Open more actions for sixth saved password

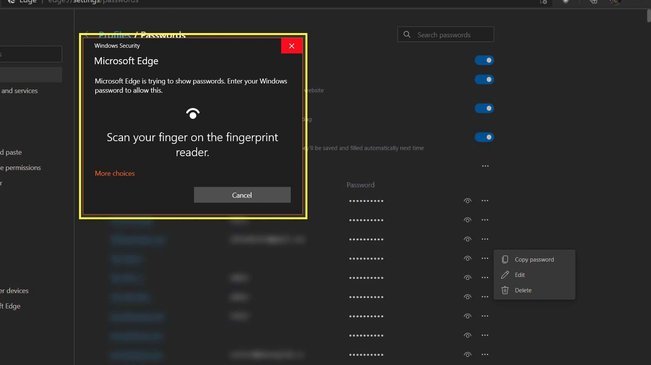point(485,297)
